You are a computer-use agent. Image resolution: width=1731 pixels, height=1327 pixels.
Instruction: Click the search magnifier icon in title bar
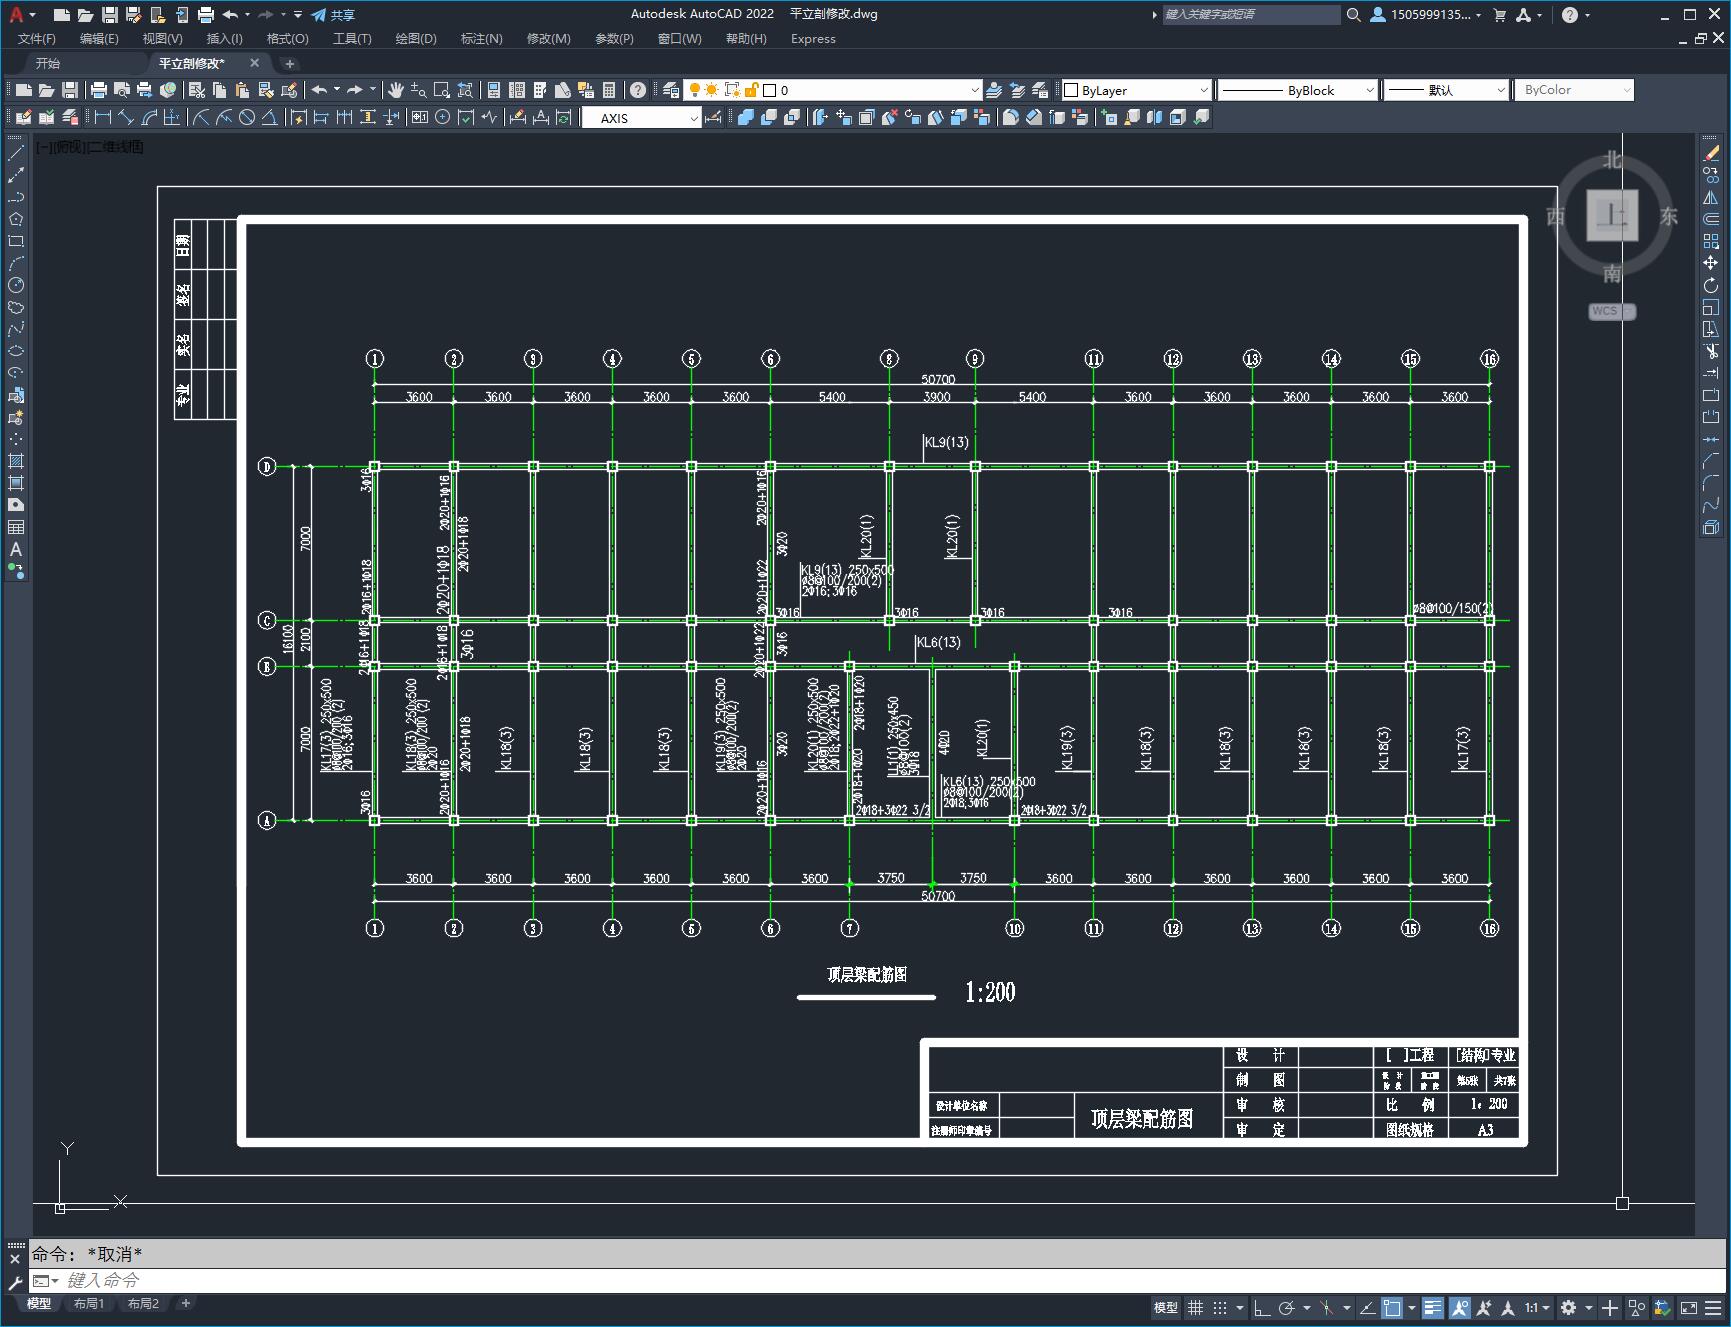1353,15
